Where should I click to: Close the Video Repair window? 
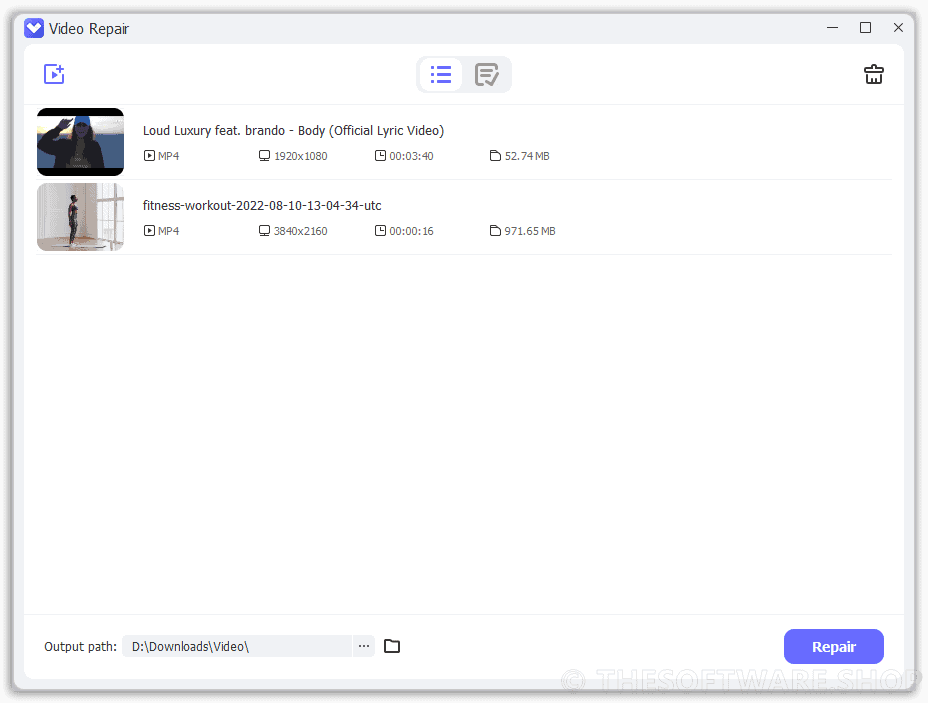898,28
